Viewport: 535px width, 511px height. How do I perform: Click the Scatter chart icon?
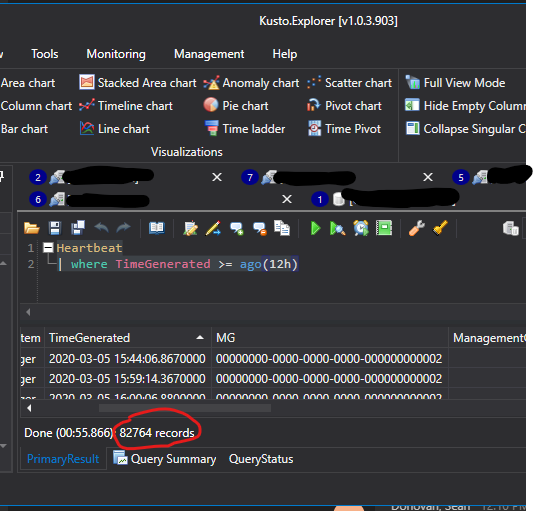(x=314, y=83)
